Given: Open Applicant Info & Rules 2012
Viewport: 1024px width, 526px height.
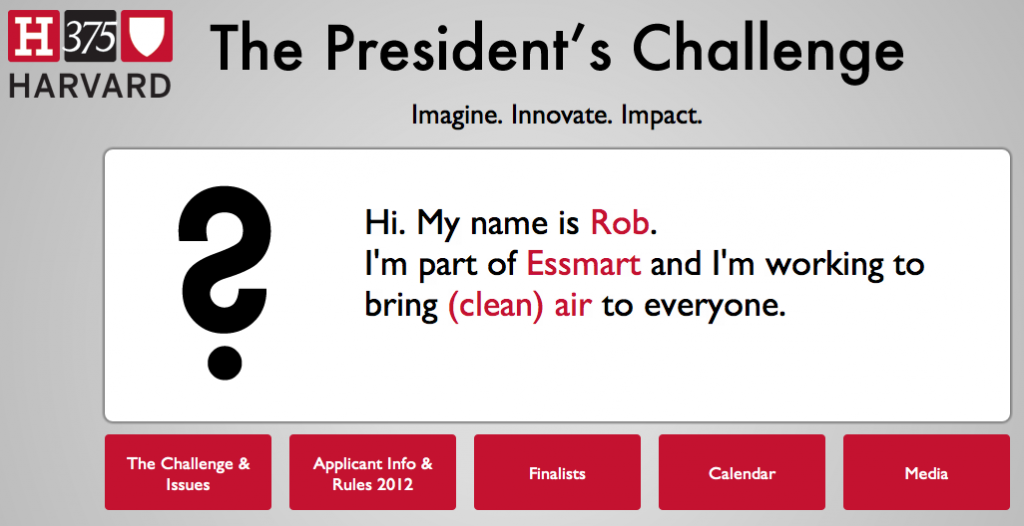Looking at the screenshot, I should (x=373, y=472).
